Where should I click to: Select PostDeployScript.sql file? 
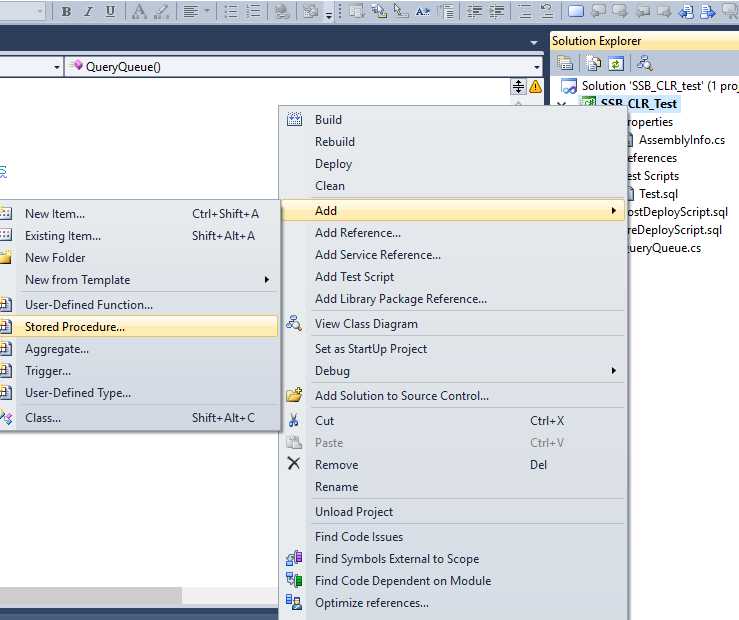[678, 212]
